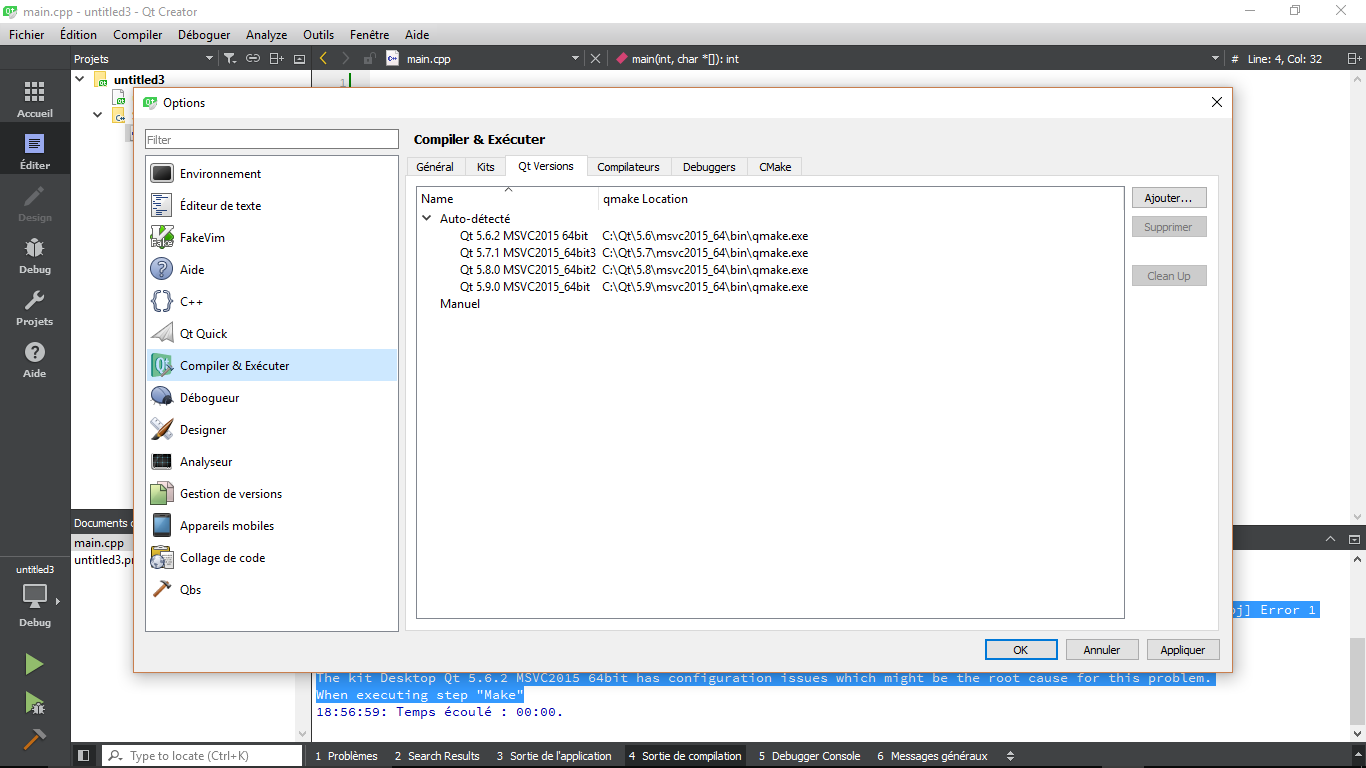
Task: Focus the Type to locate search box
Action: pos(202,756)
